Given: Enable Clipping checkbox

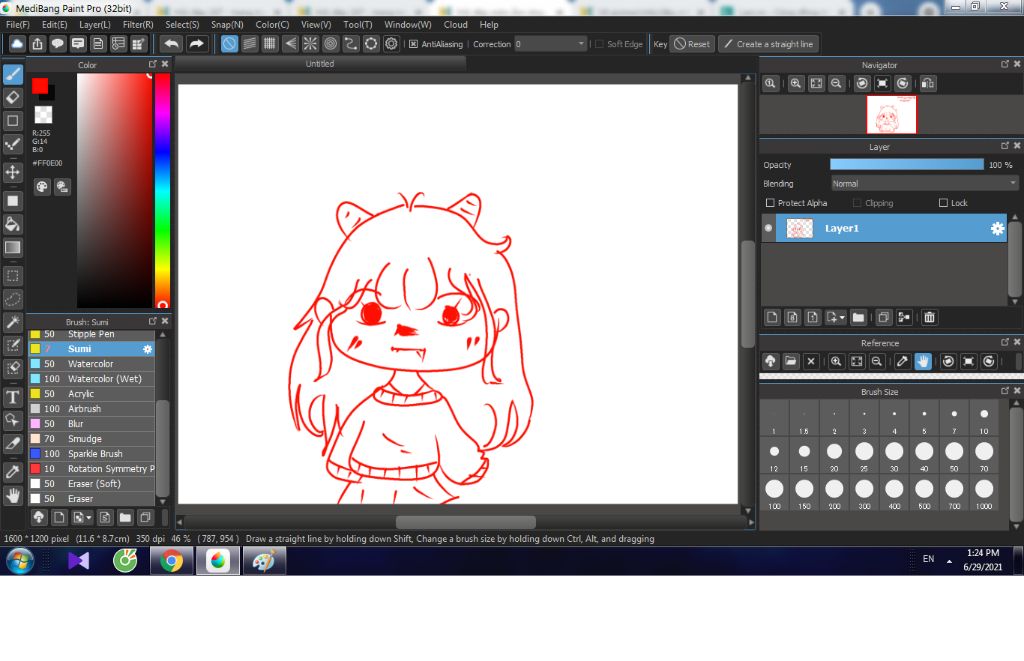Looking at the screenshot, I should coord(857,203).
